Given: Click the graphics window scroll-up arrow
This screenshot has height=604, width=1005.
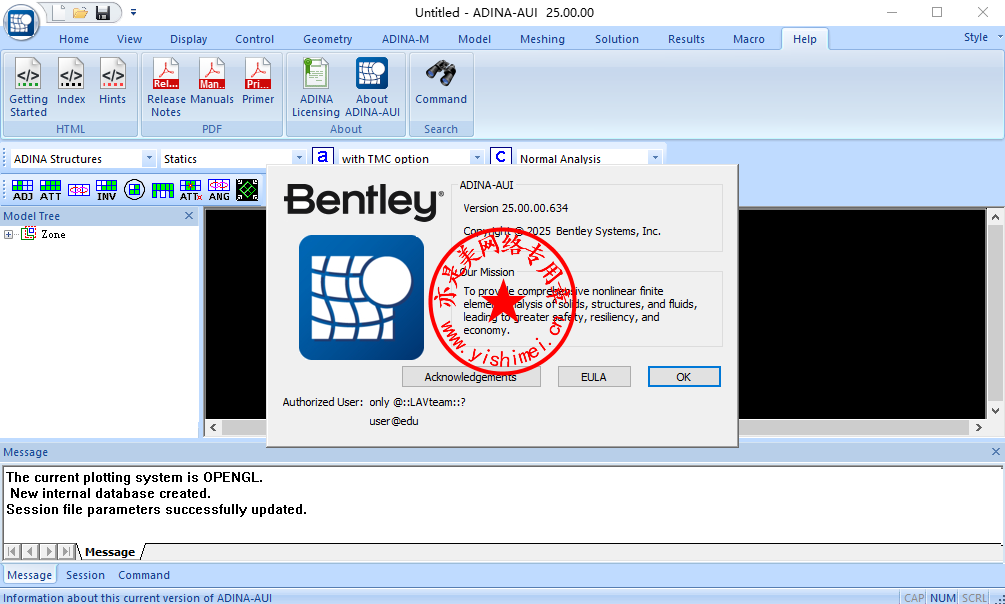Looking at the screenshot, I should [x=995, y=218].
